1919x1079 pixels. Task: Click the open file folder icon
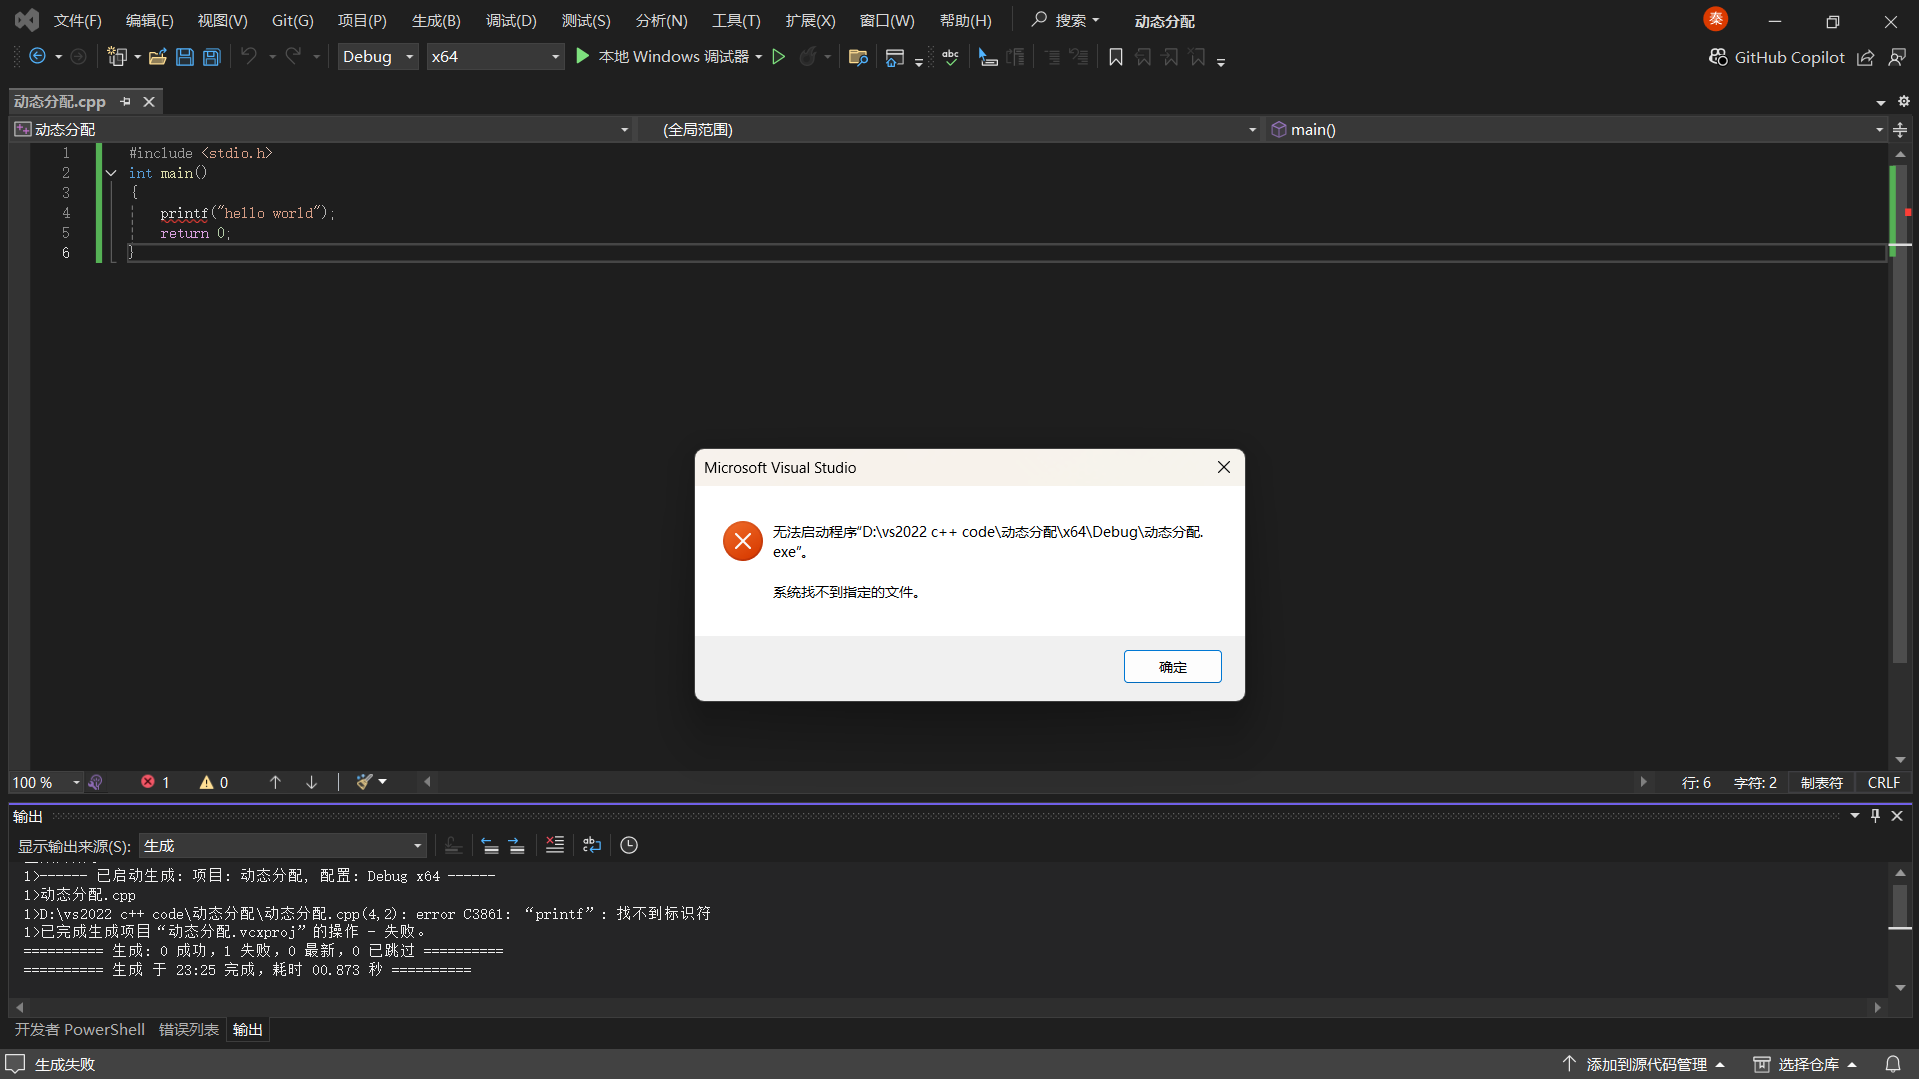pyautogui.click(x=157, y=57)
